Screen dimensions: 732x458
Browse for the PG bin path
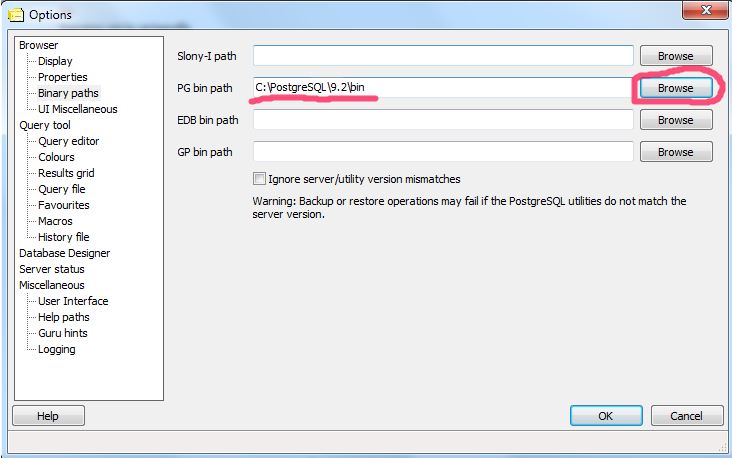[676, 88]
